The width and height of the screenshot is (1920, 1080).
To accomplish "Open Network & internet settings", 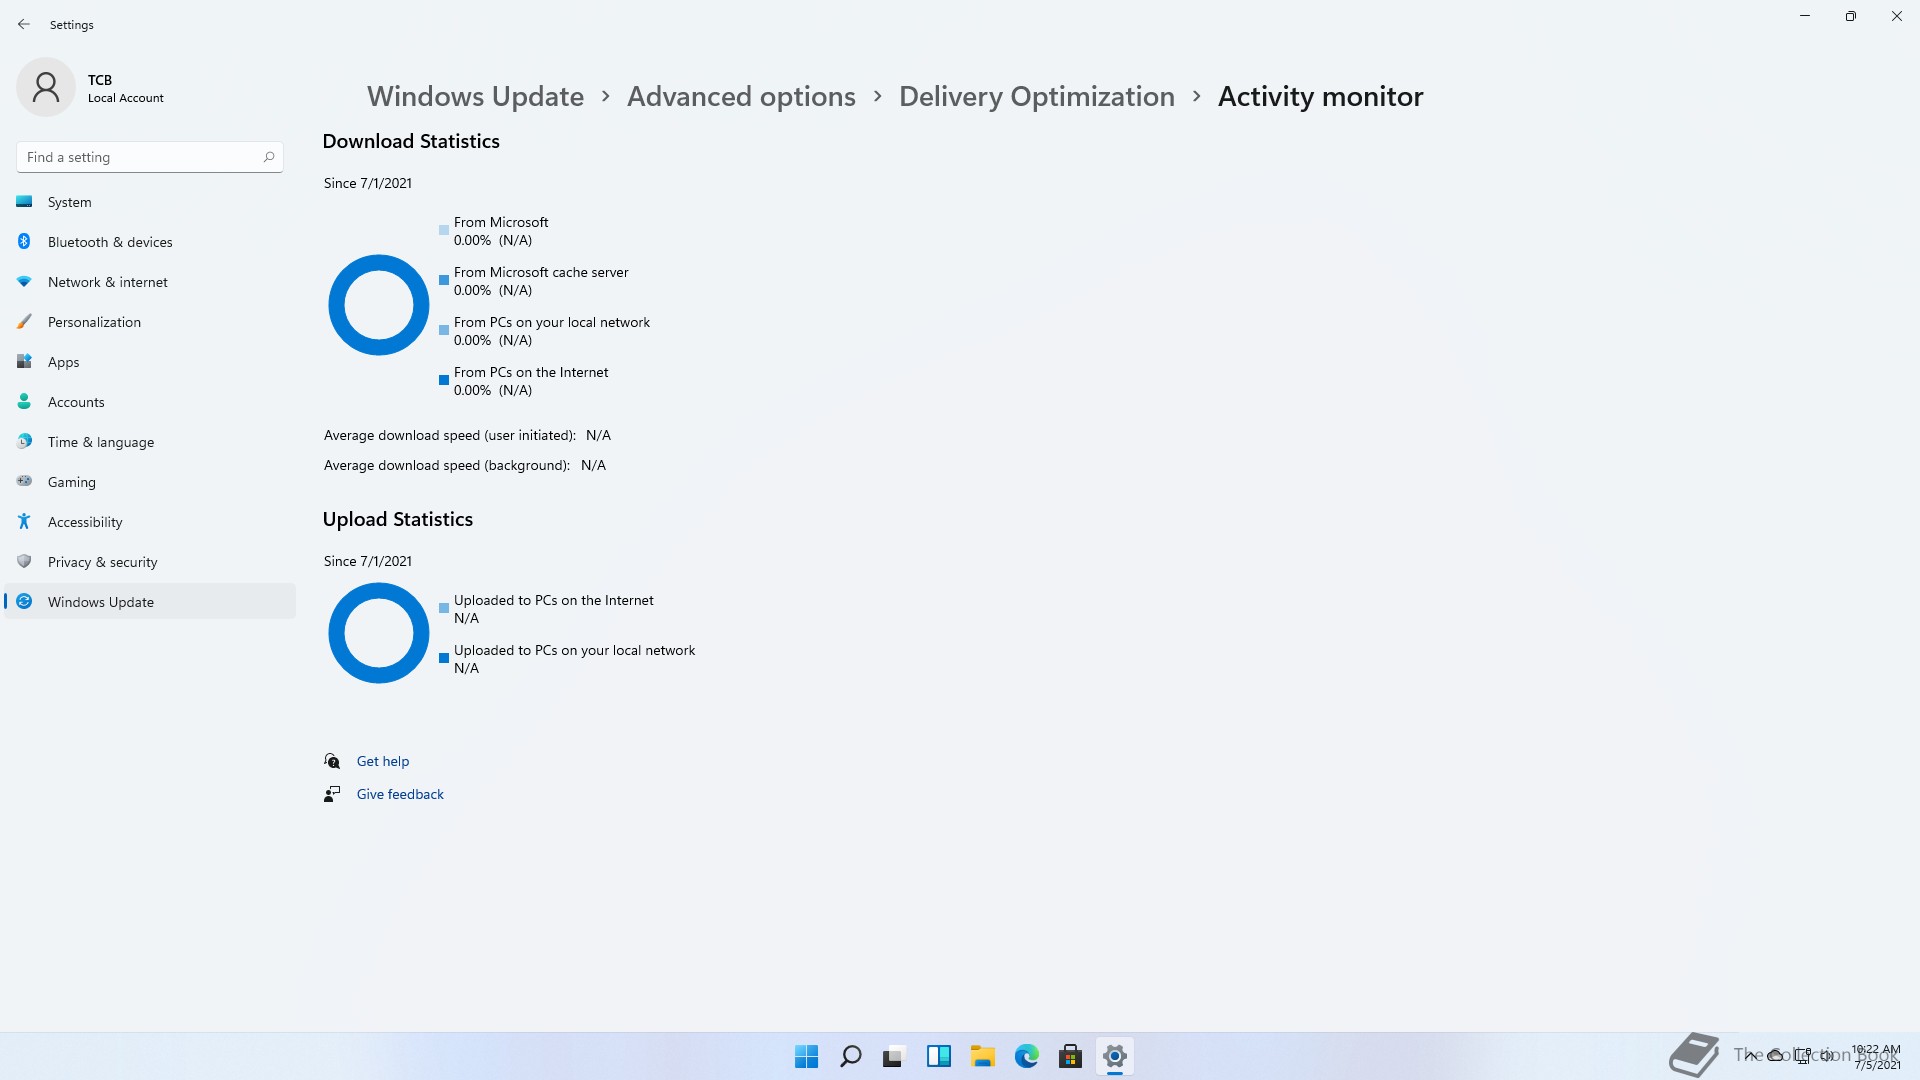I will (x=150, y=282).
